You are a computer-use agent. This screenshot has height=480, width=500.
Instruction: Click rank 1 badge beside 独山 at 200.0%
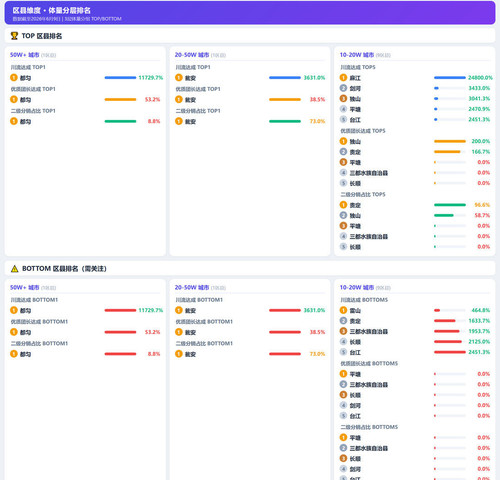point(343,141)
